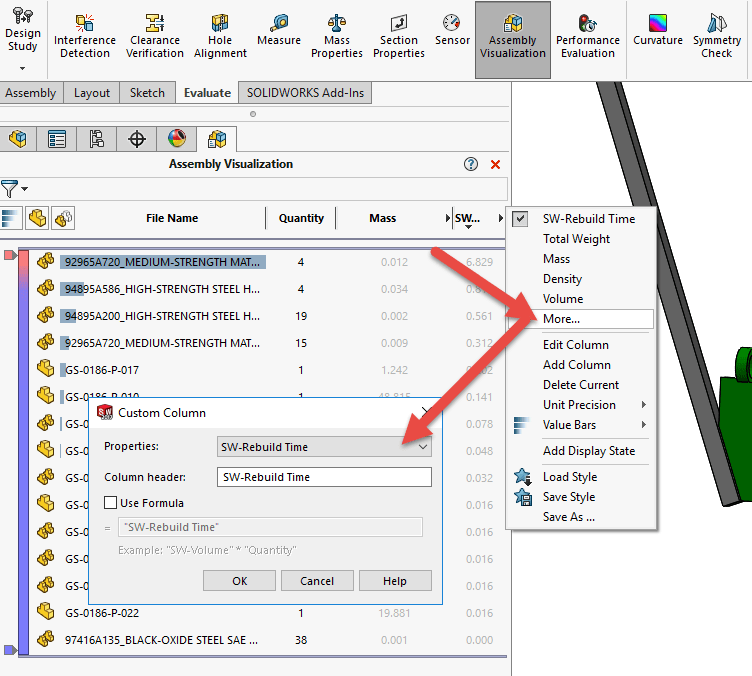Choose Edit Column menu entry
The image size is (752, 676).
coord(581,345)
